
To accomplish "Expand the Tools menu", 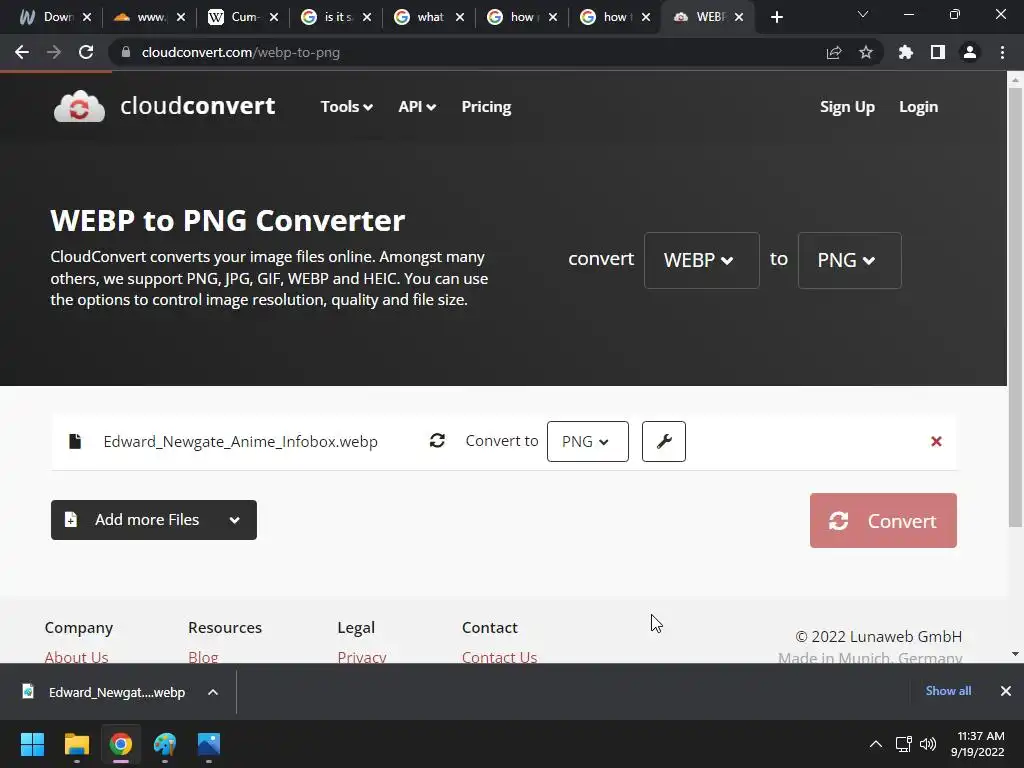I will coord(347,106).
